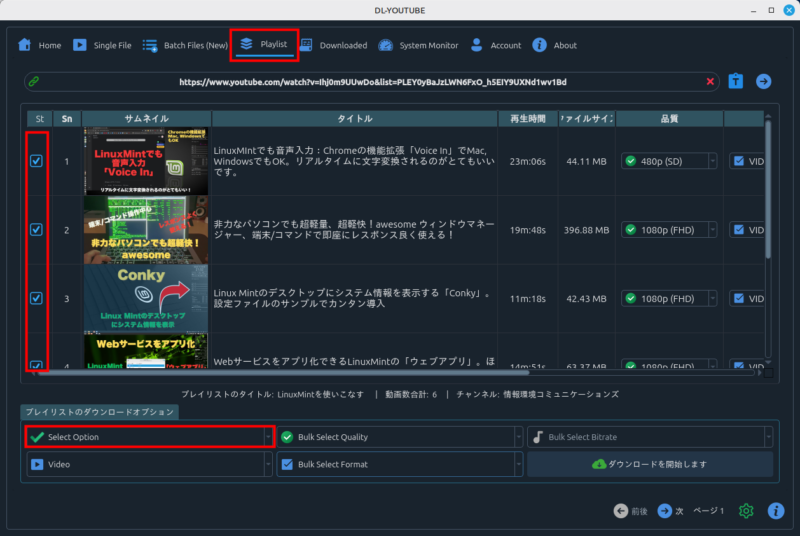Deselect the Conky video row 3 checkbox
The image size is (800, 536).
37,298
